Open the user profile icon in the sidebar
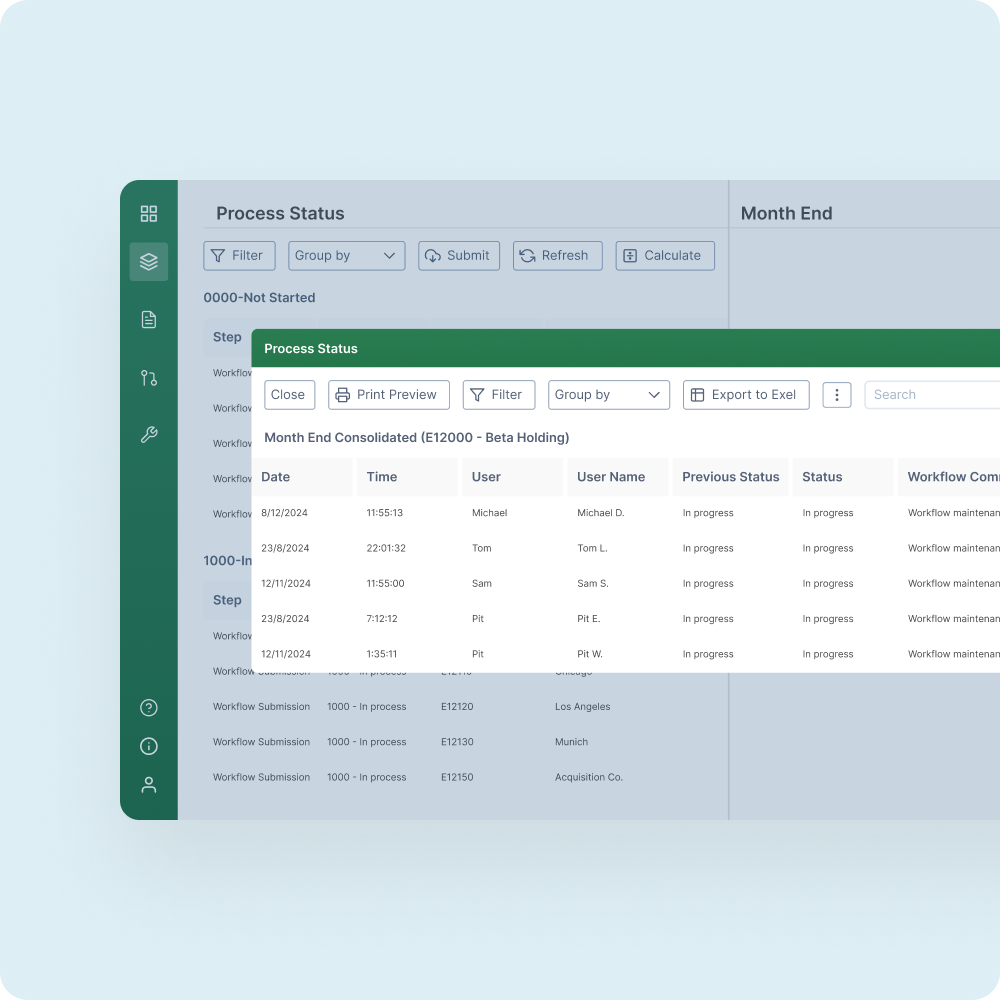Screen dimensions: 1000x1000 [148, 784]
